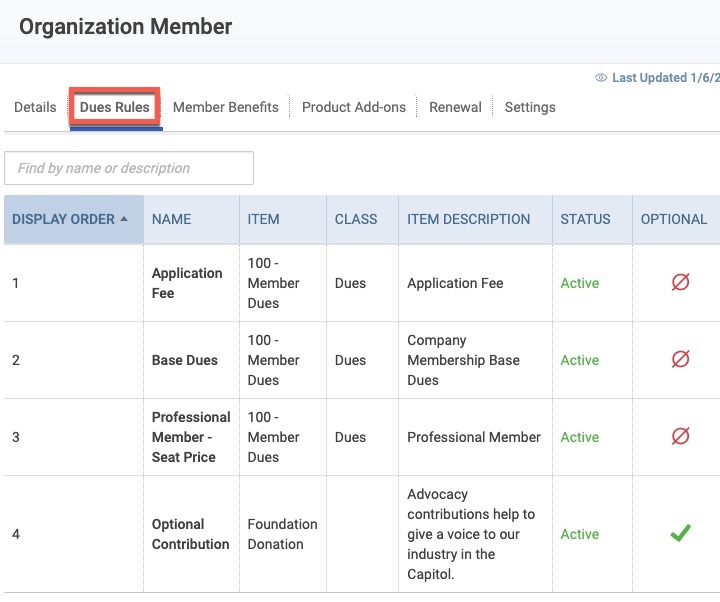Select the Dues Rules tab
Viewport: 720px width, 602px height.
pos(115,107)
